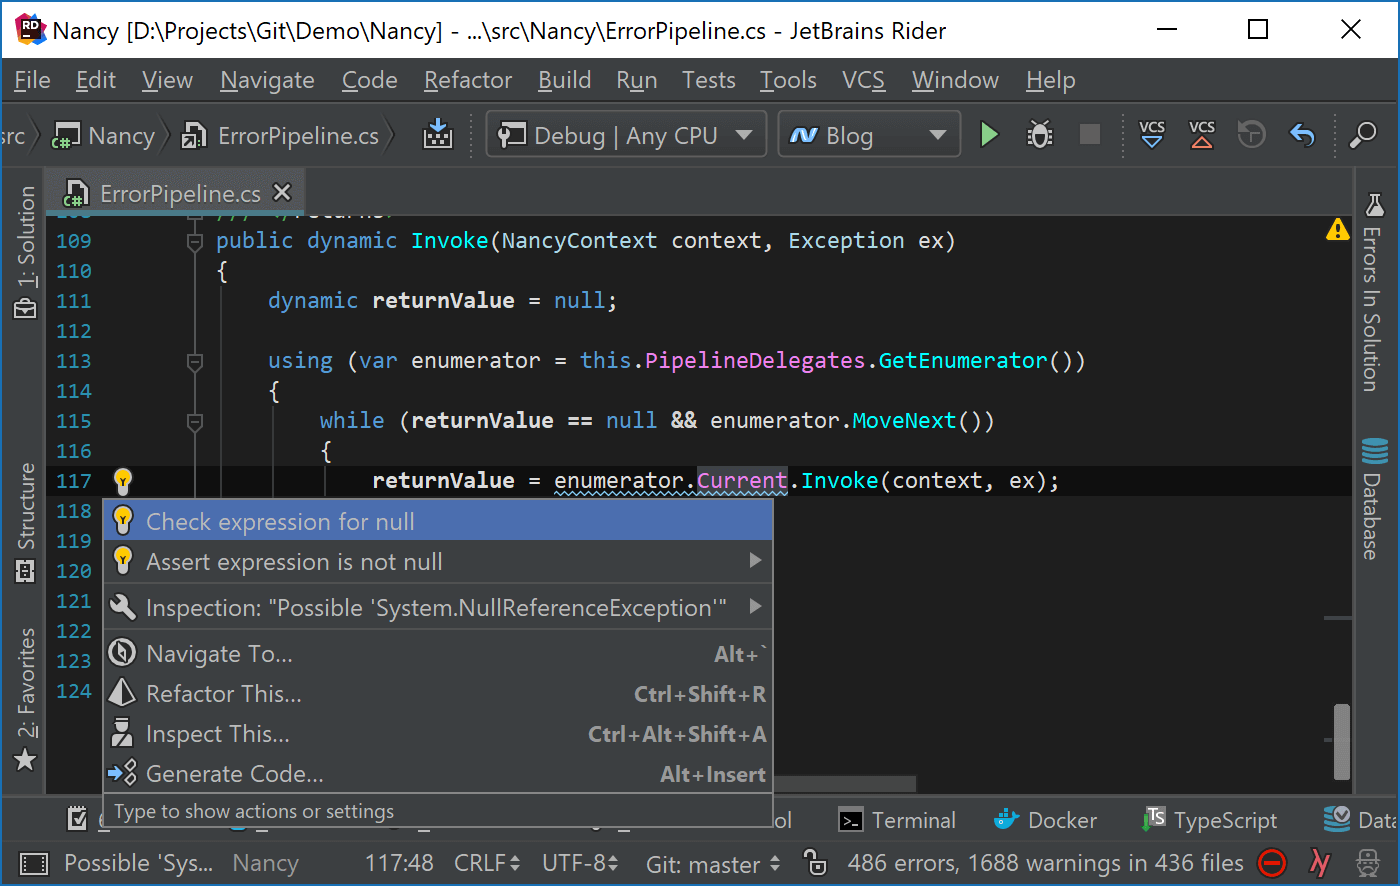1400x886 pixels.
Task: Click the yellow warning triangle indicator
Action: (x=1337, y=230)
